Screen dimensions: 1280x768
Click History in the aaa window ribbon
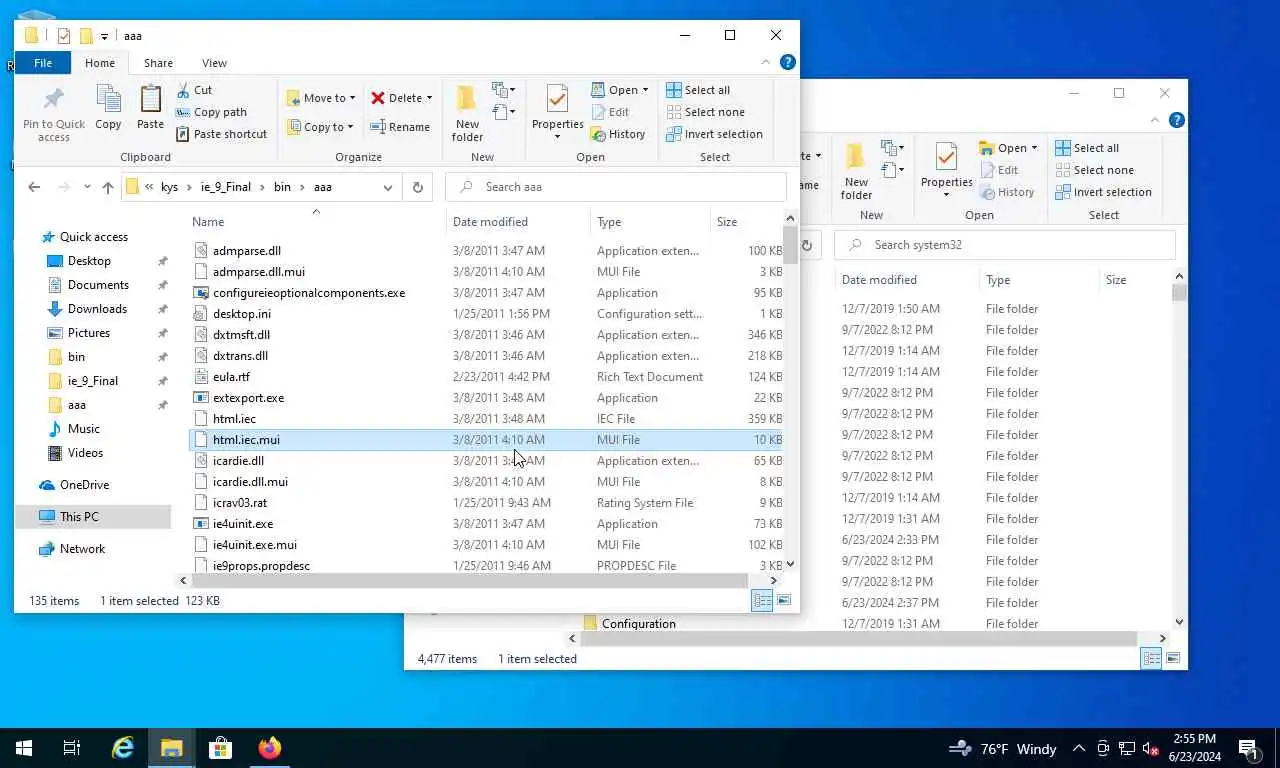[618, 134]
